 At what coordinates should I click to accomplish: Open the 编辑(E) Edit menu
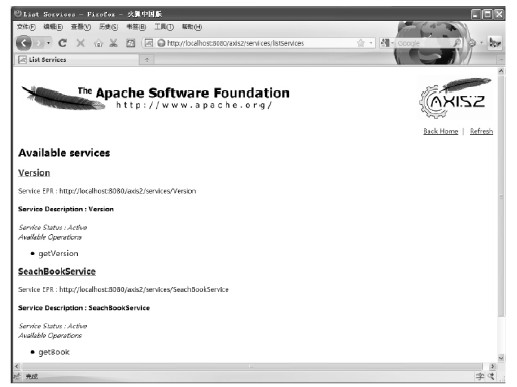coord(53,27)
